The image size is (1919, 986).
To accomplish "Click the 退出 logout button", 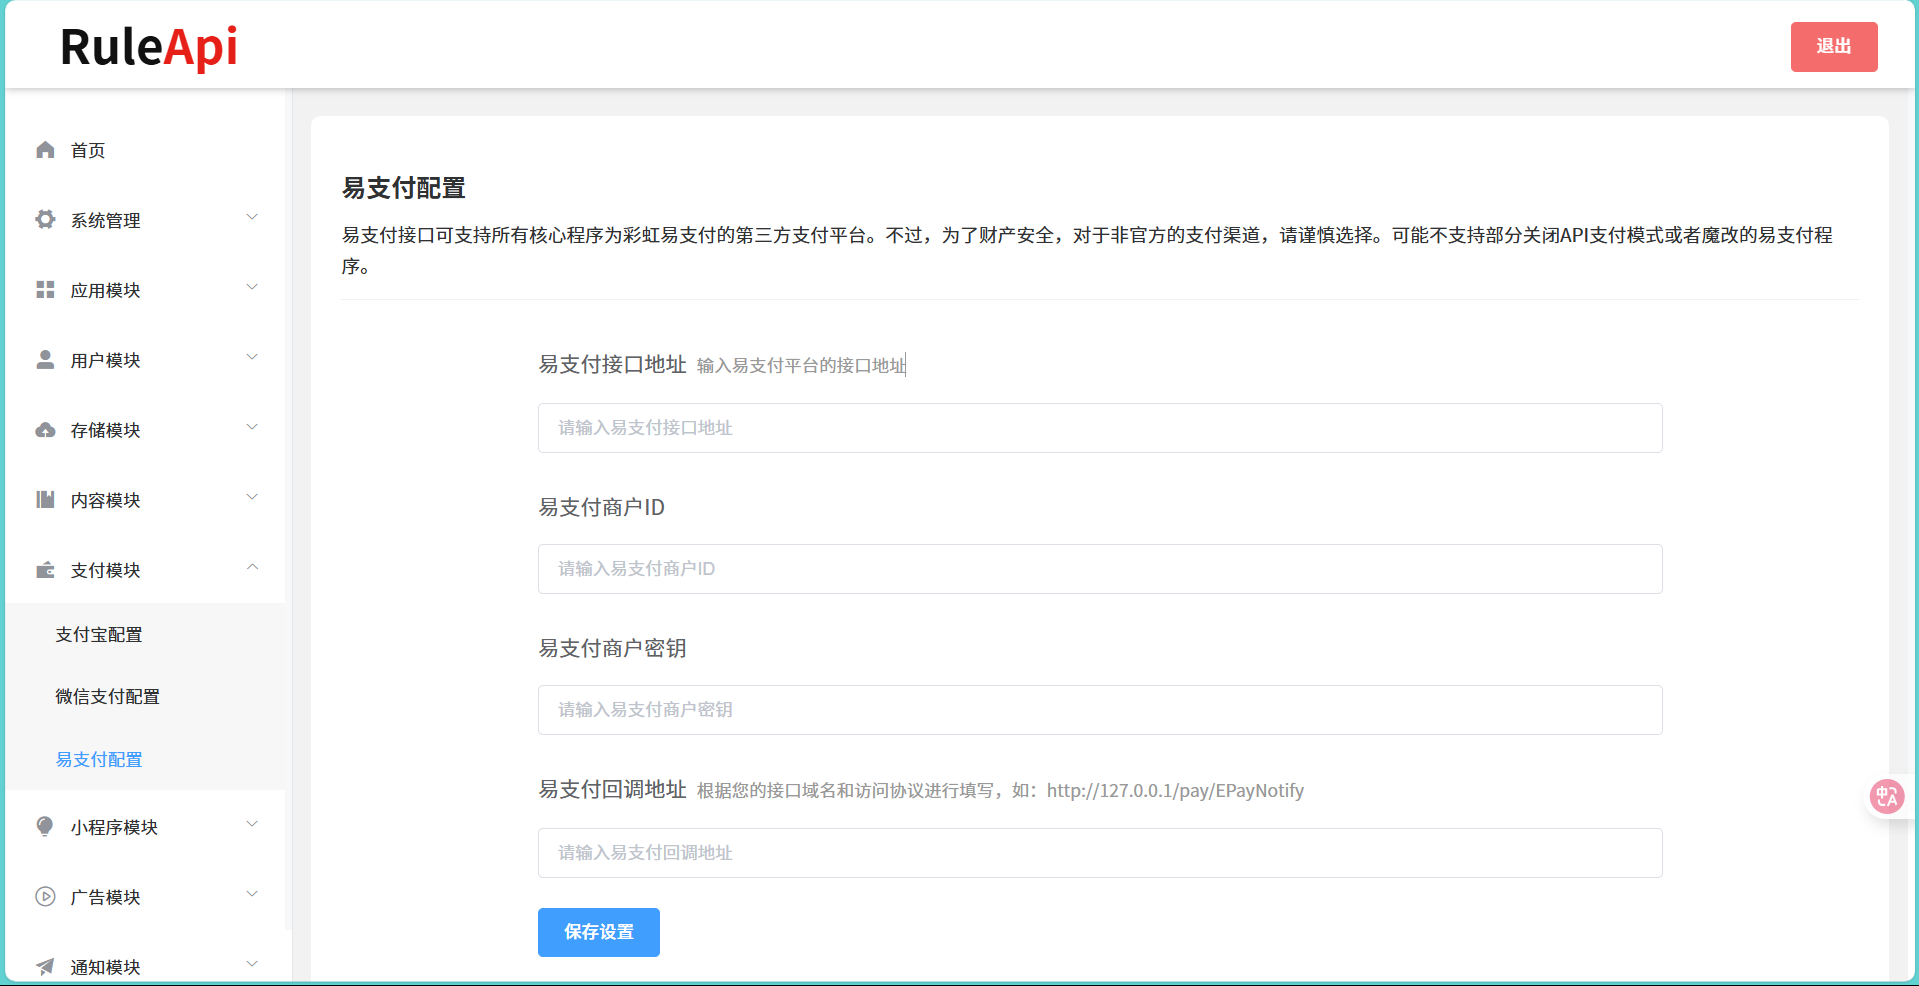I will coord(1834,46).
